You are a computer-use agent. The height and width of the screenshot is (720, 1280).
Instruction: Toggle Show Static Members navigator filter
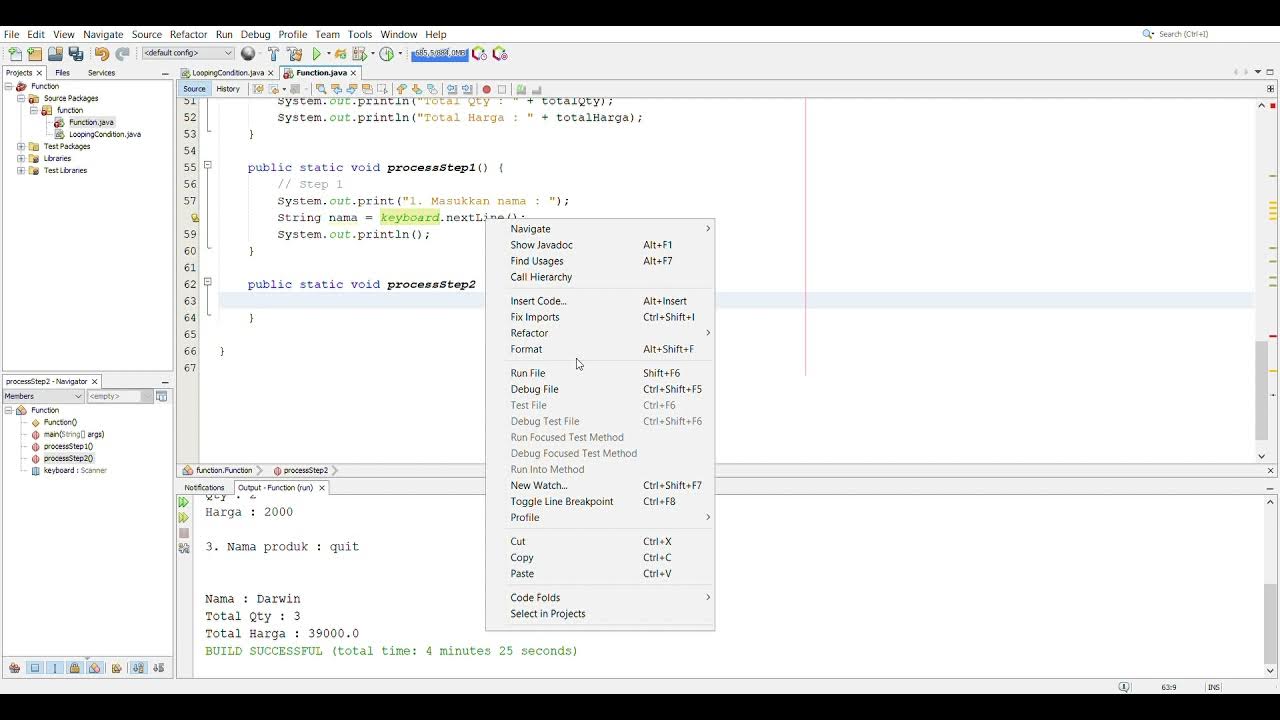pos(55,668)
